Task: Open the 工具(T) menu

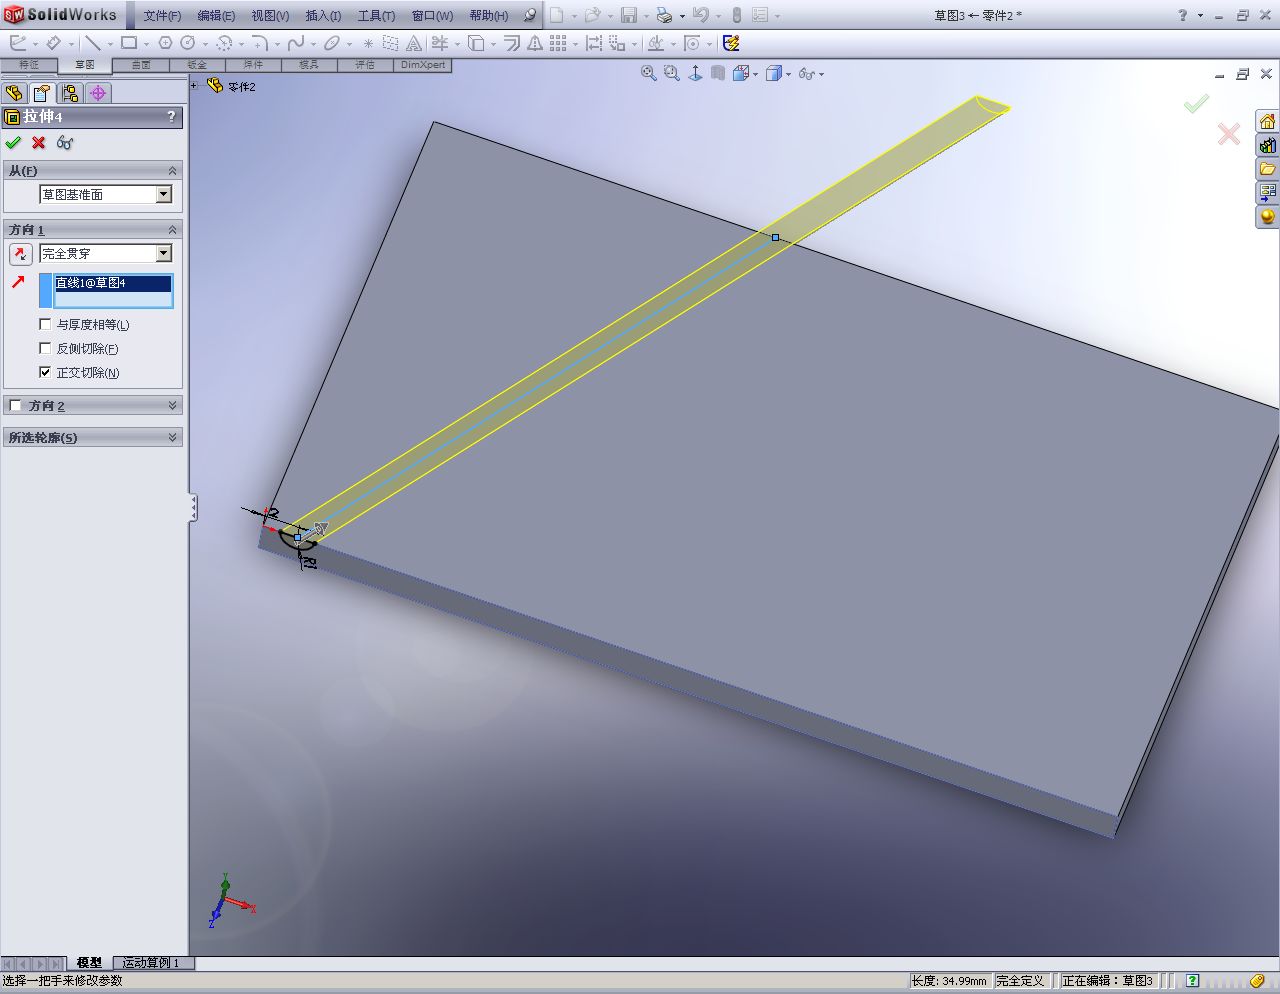Action: coord(376,16)
